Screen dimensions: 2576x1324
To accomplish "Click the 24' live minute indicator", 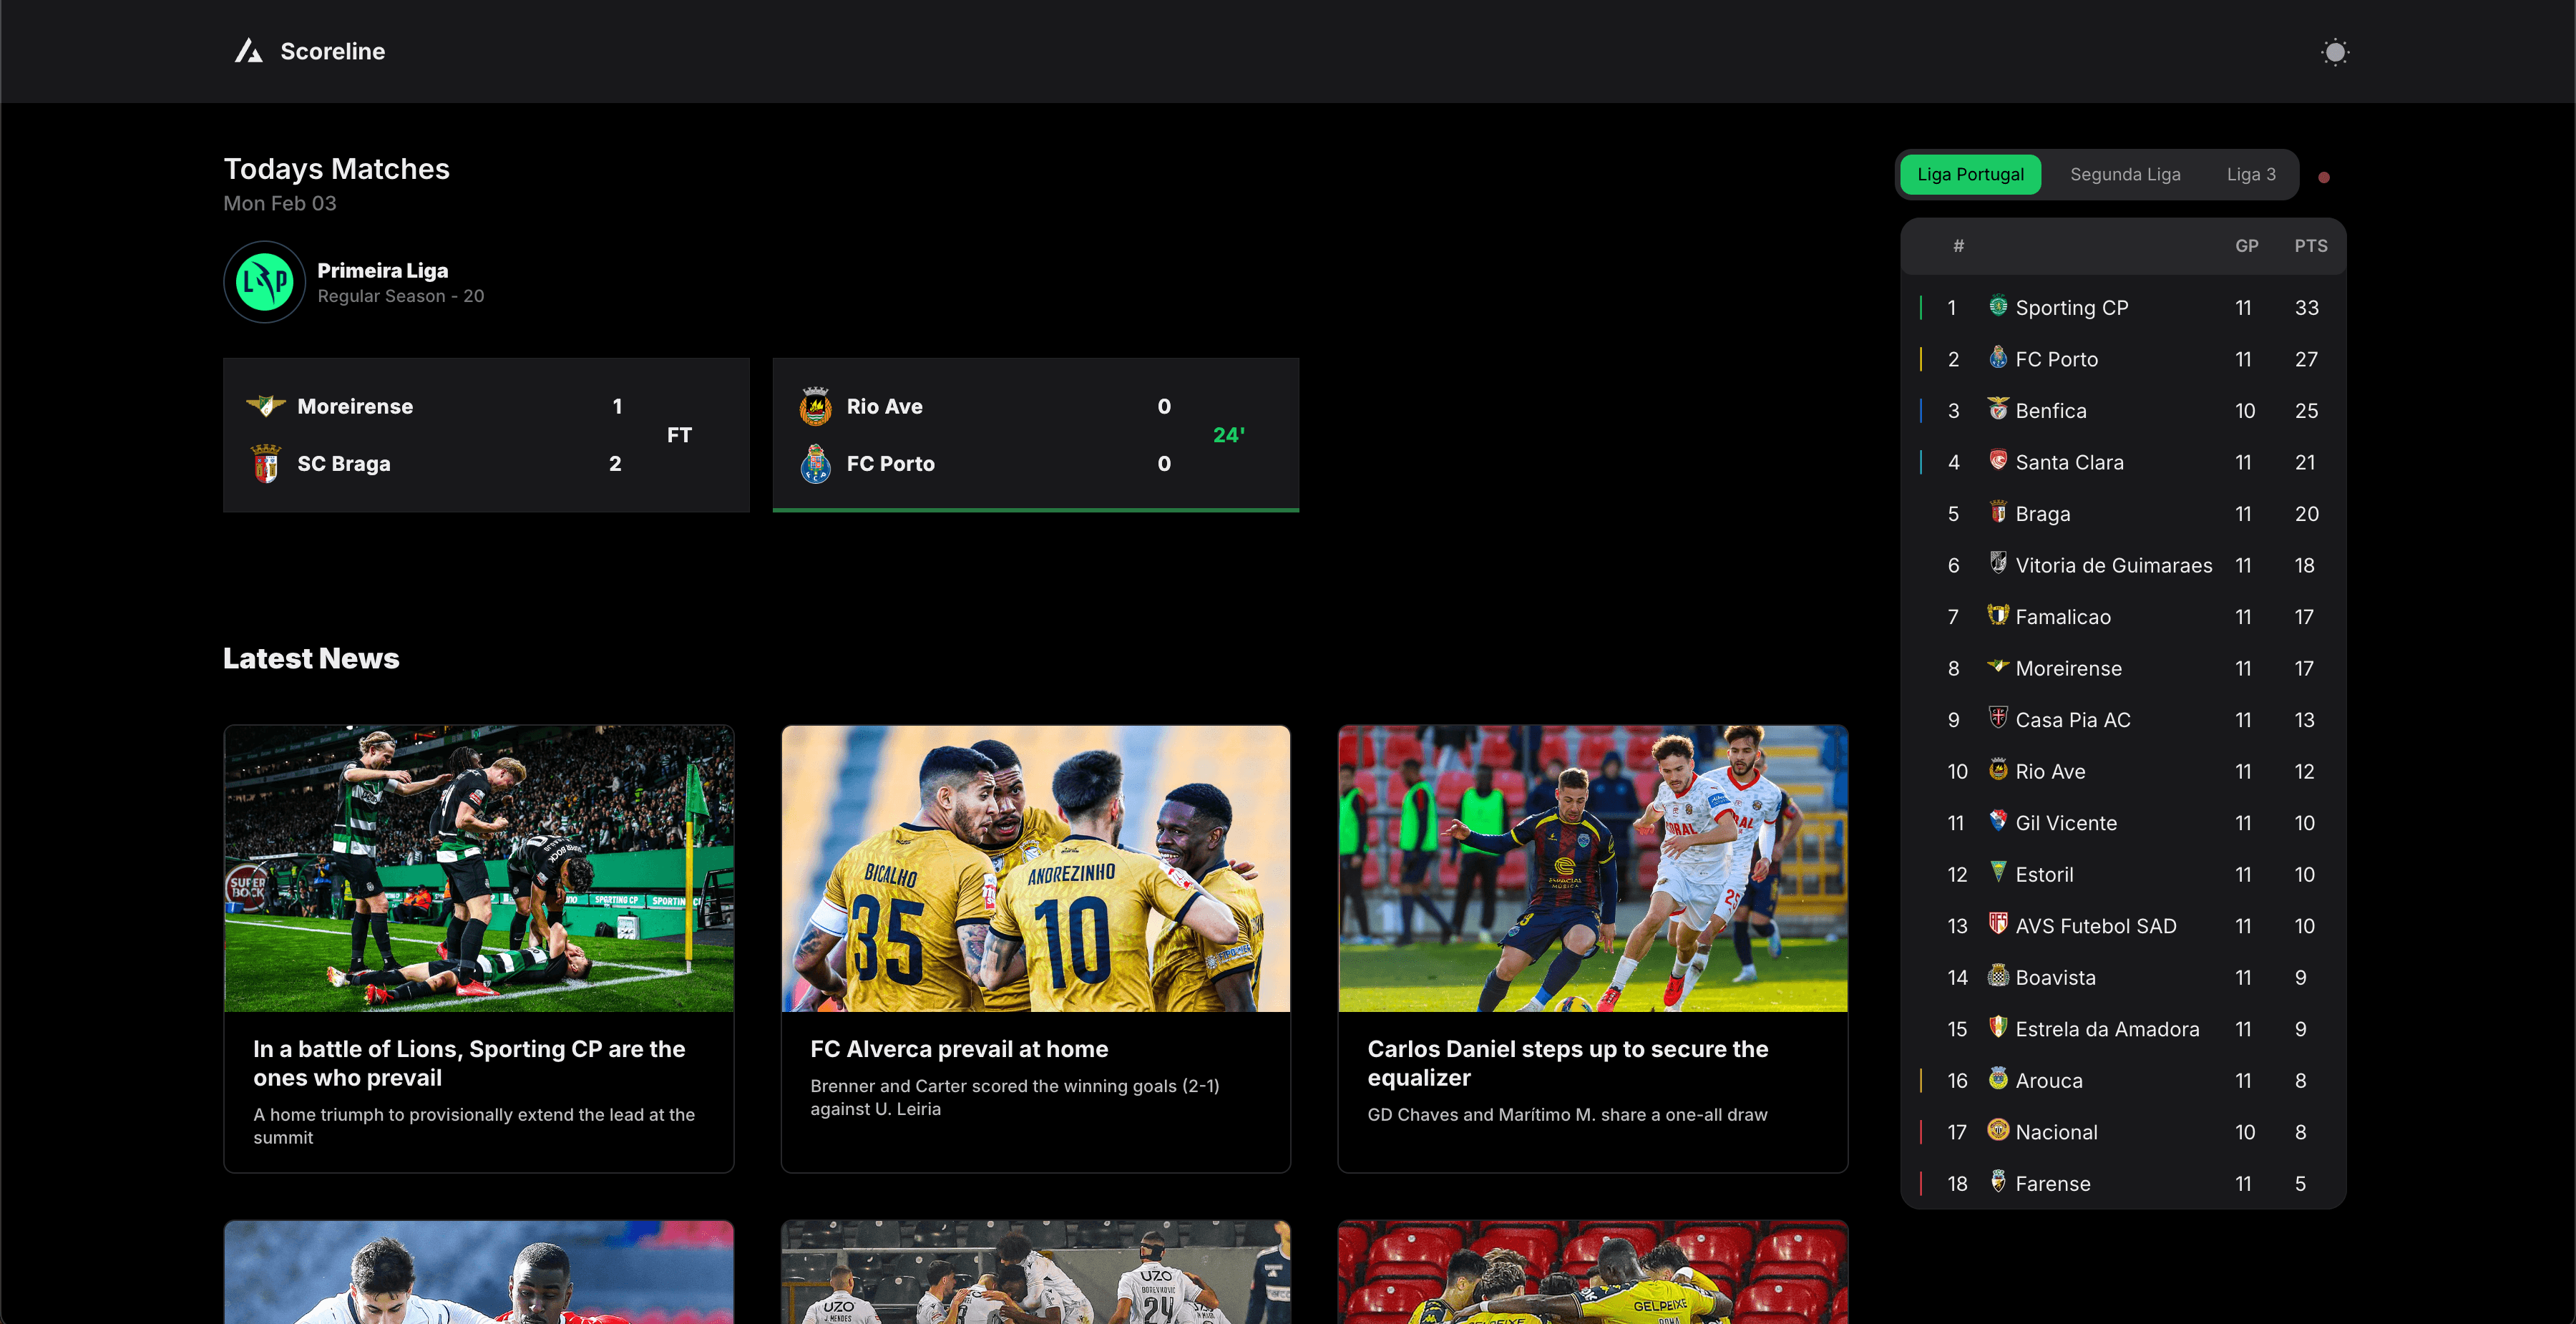I will [1228, 435].
